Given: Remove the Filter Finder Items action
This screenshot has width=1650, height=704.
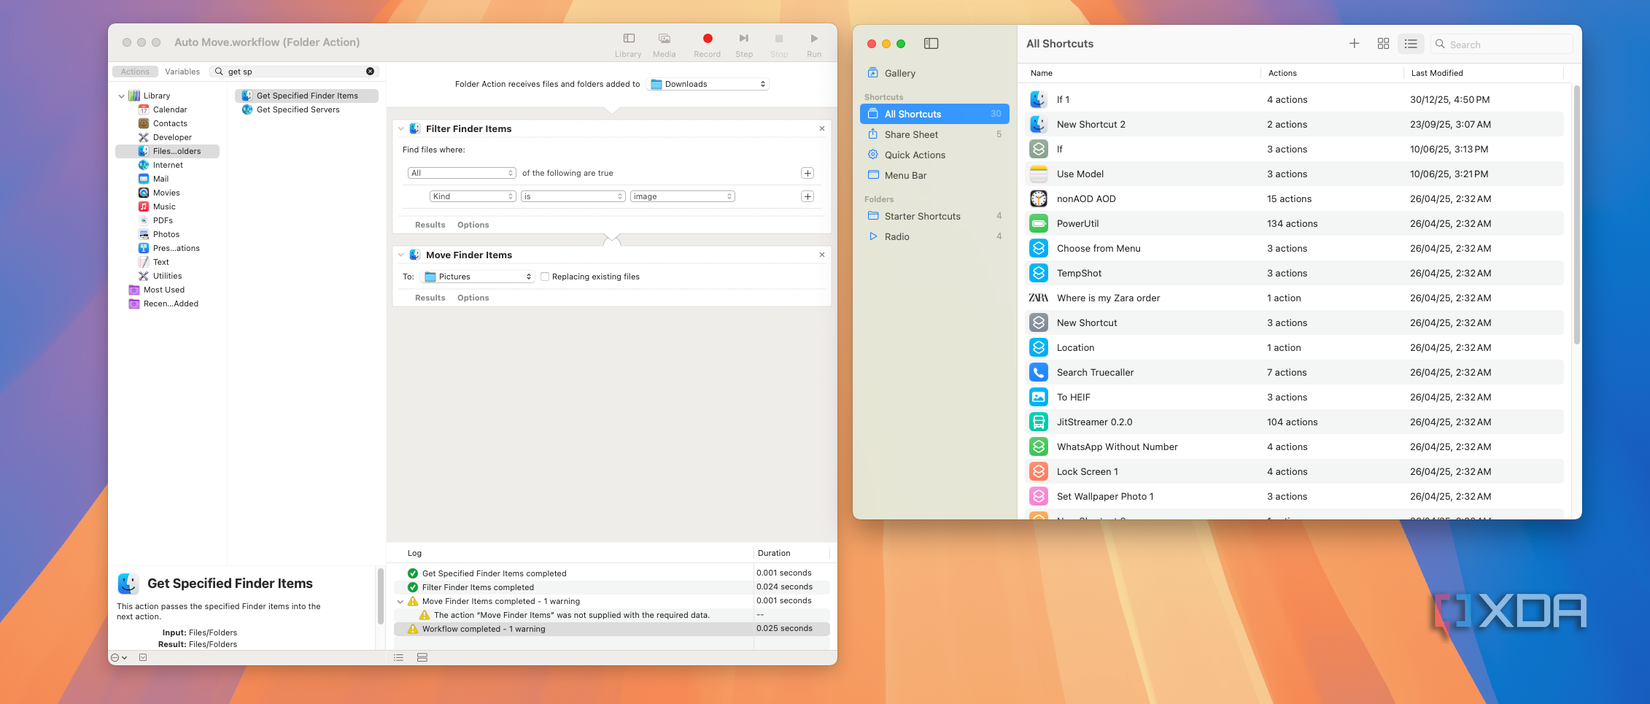Looking at the screenshot, I should (822, 128).
